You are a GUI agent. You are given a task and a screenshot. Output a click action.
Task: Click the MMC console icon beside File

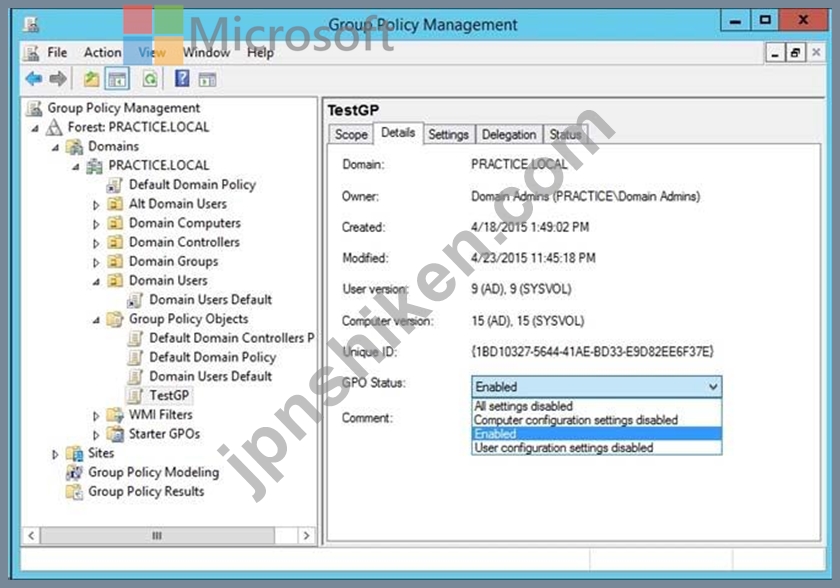[32, 52]
